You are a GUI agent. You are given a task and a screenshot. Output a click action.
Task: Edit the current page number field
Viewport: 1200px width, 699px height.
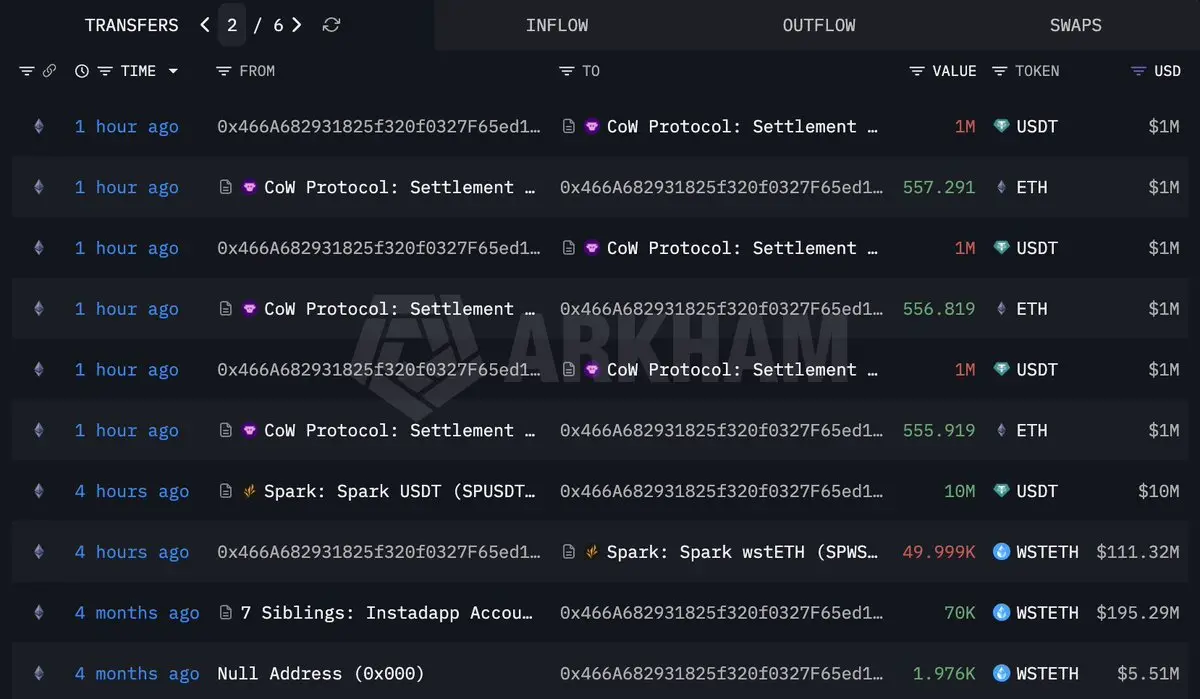pos(232,25)
